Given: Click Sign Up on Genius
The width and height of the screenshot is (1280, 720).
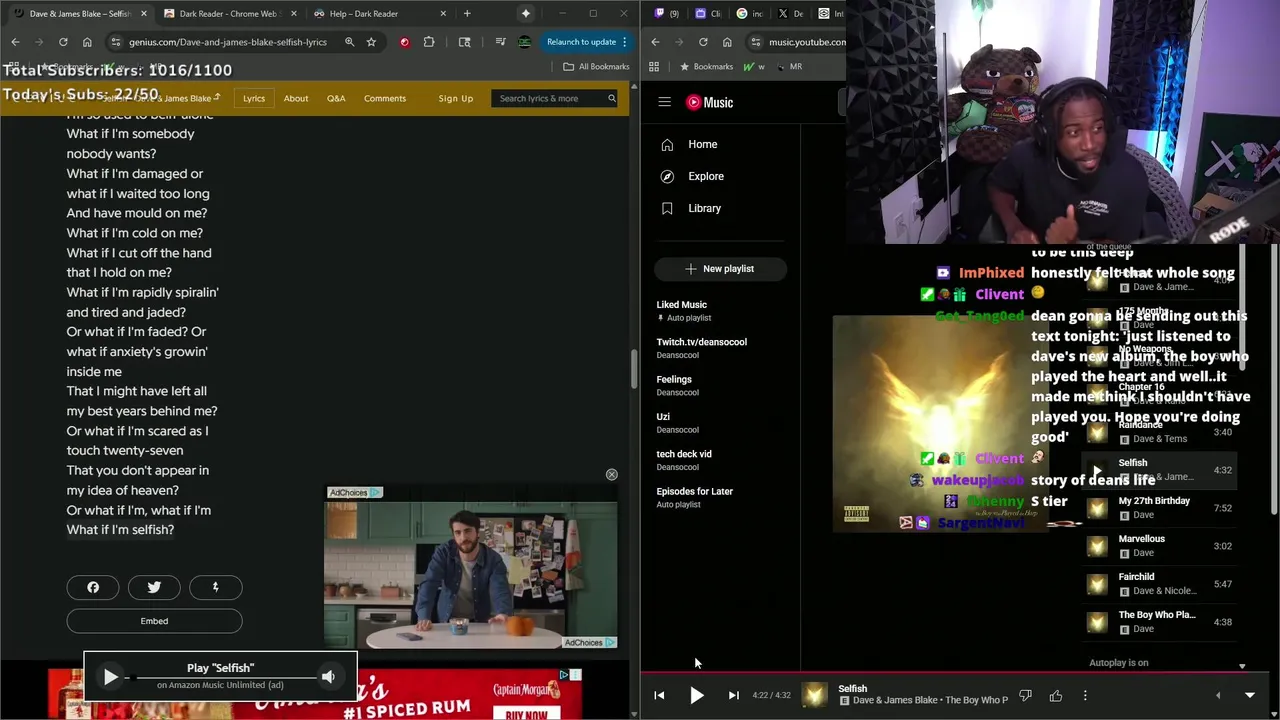Looking at the screenshot, I should click(455, 98).
